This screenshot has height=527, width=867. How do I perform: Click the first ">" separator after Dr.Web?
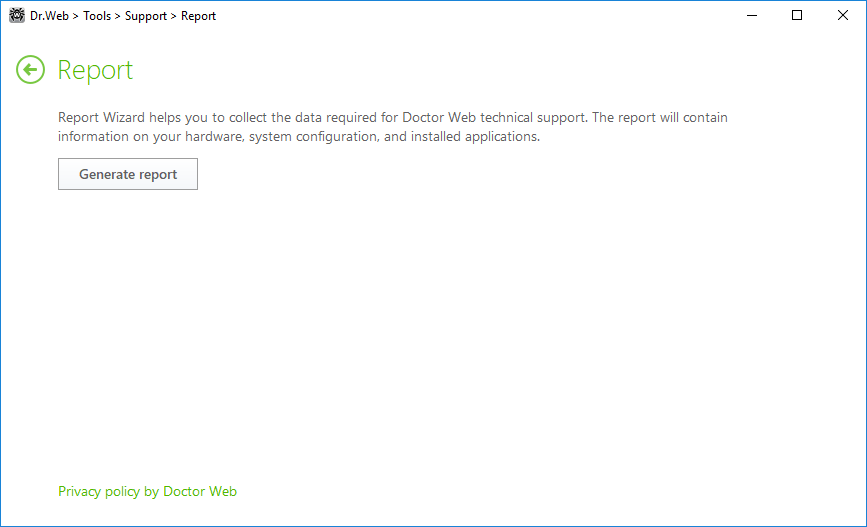tap(76, 17)
